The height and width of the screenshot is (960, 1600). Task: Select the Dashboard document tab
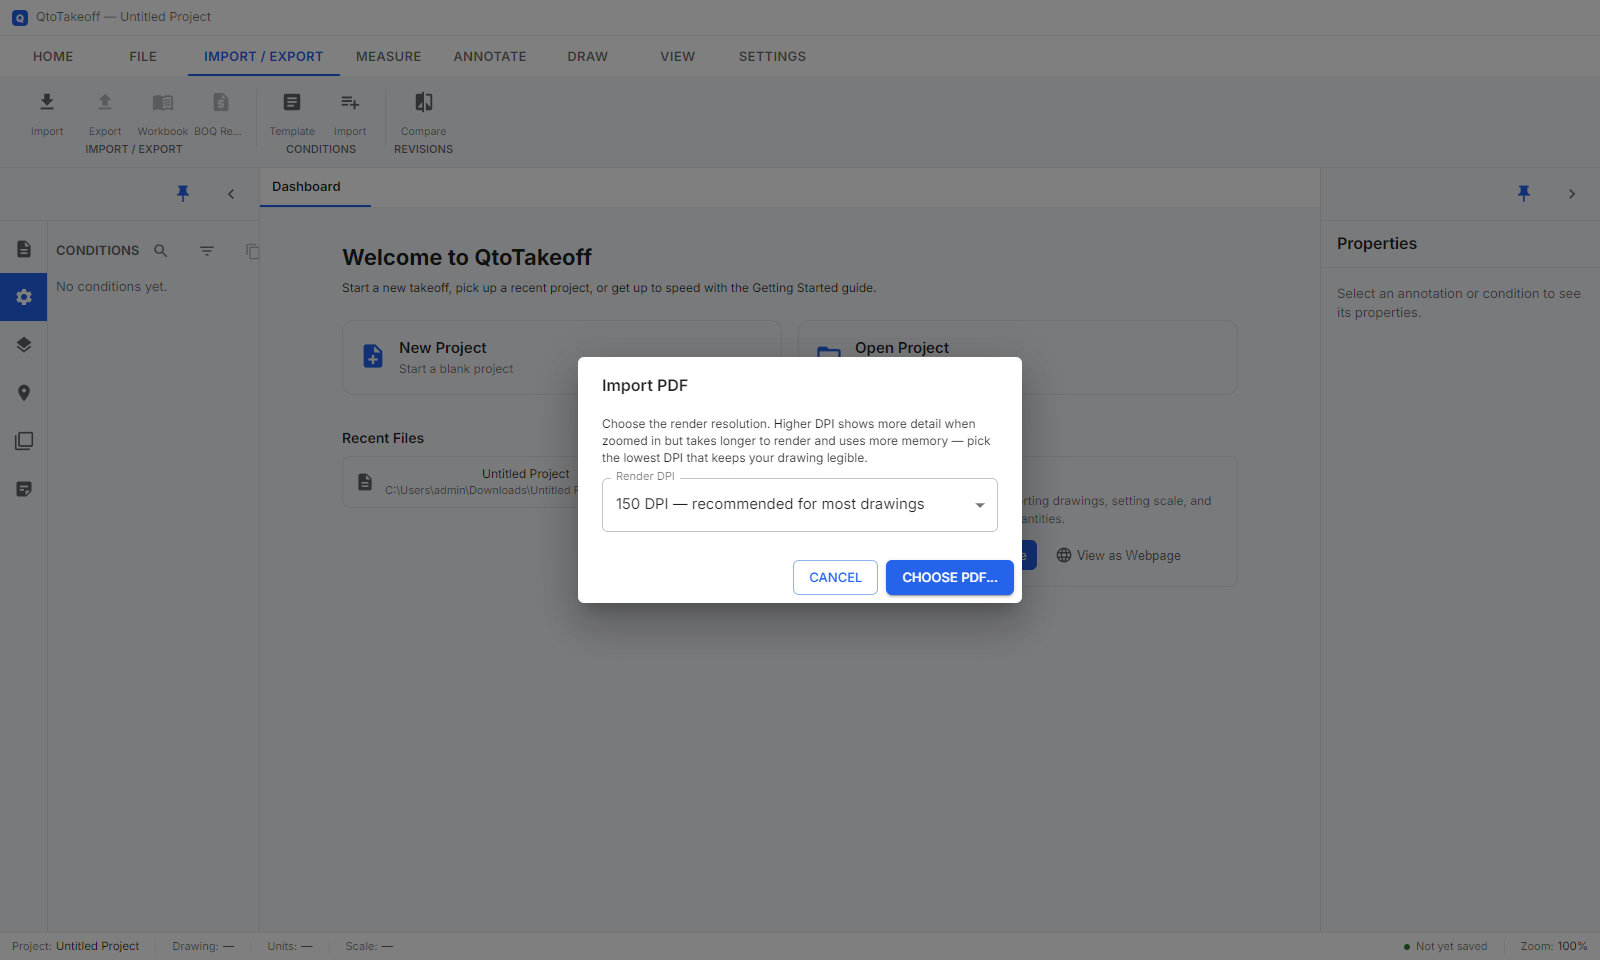[x=306, y=187]
